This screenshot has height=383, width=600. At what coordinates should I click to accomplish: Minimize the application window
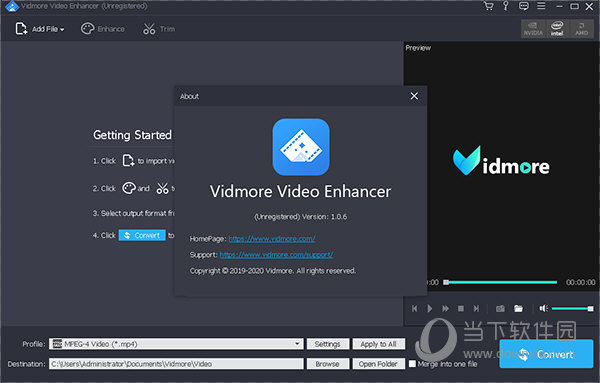pyautogui.click(x=559, y=6)
